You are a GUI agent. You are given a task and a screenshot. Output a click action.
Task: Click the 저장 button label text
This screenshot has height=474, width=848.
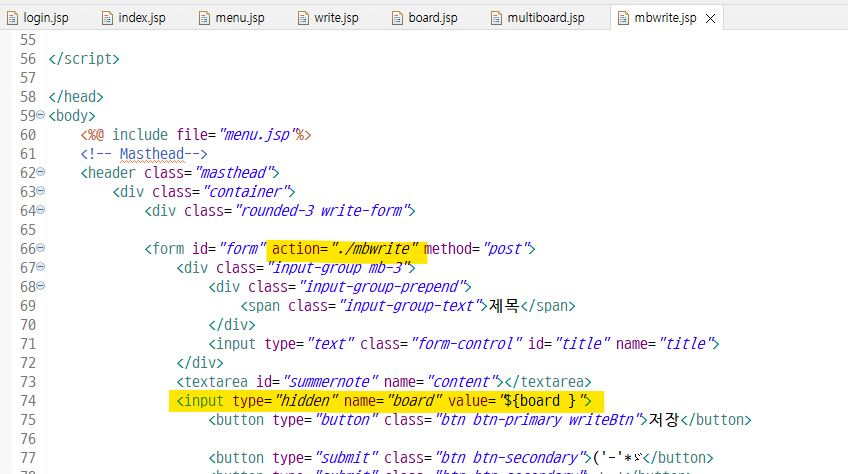pos(664,420)
